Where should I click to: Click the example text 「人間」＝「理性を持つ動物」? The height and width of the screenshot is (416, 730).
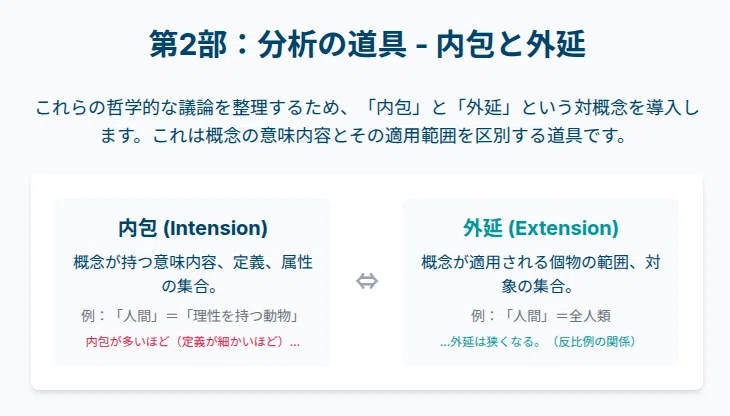click(207, 316)
